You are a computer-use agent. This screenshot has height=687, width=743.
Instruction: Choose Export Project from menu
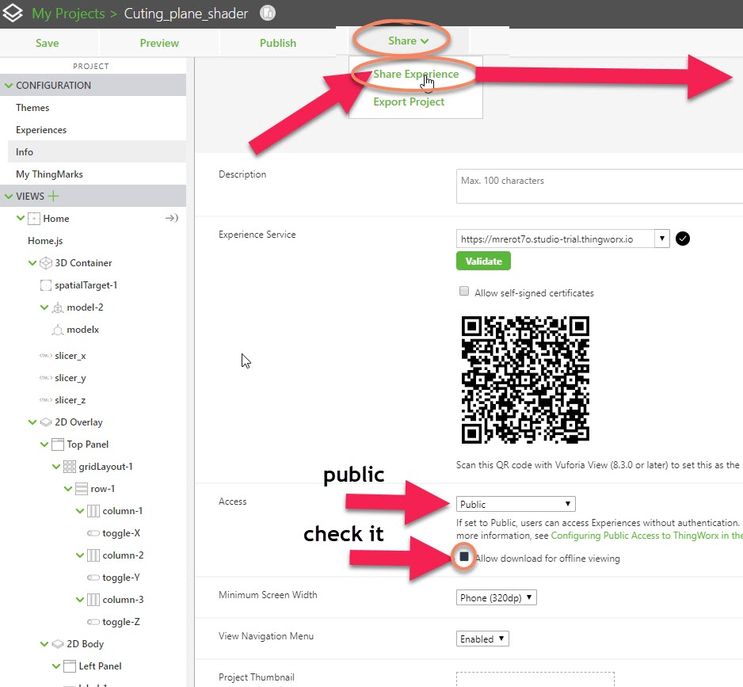coord(408,102)
